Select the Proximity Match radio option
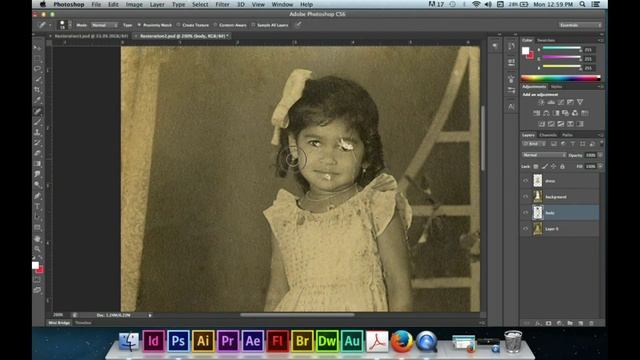640x360 pixels. (x=139, y=25)
